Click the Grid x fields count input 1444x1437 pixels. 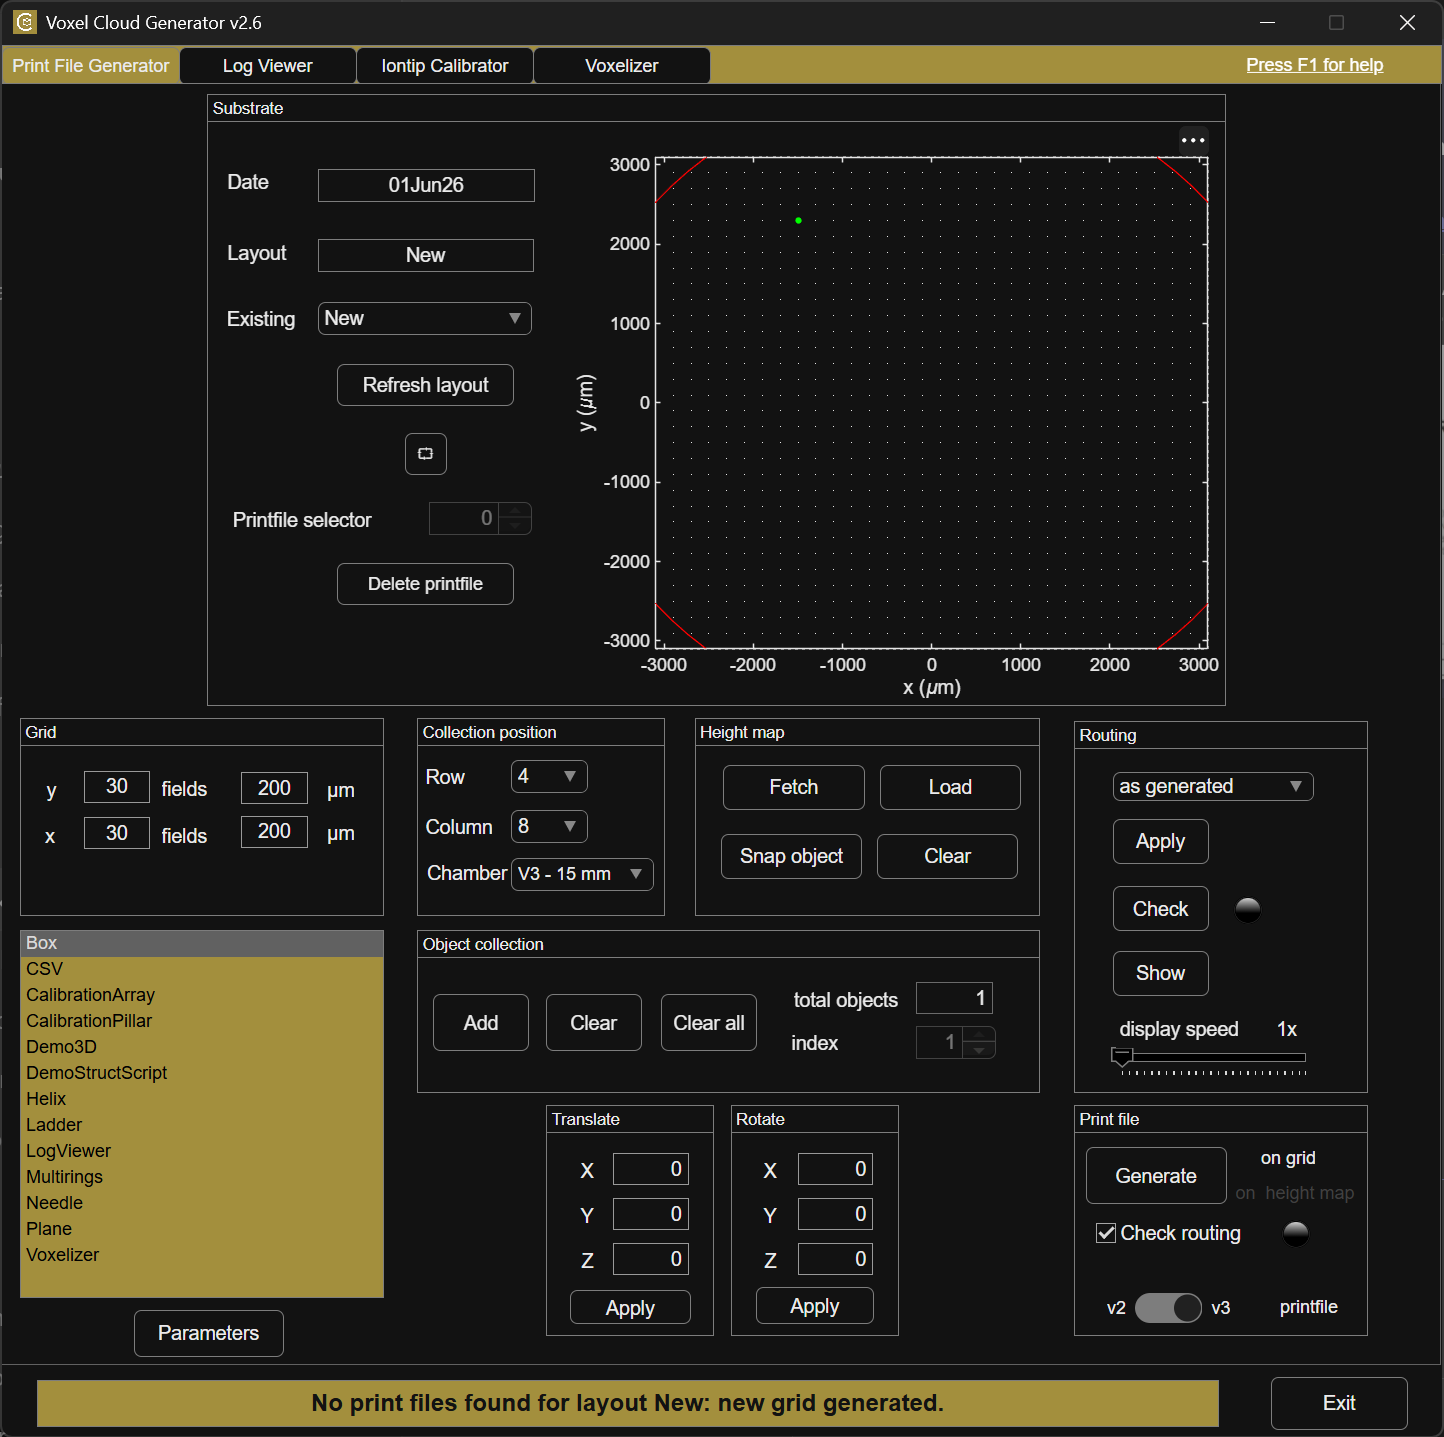point(117,833)
